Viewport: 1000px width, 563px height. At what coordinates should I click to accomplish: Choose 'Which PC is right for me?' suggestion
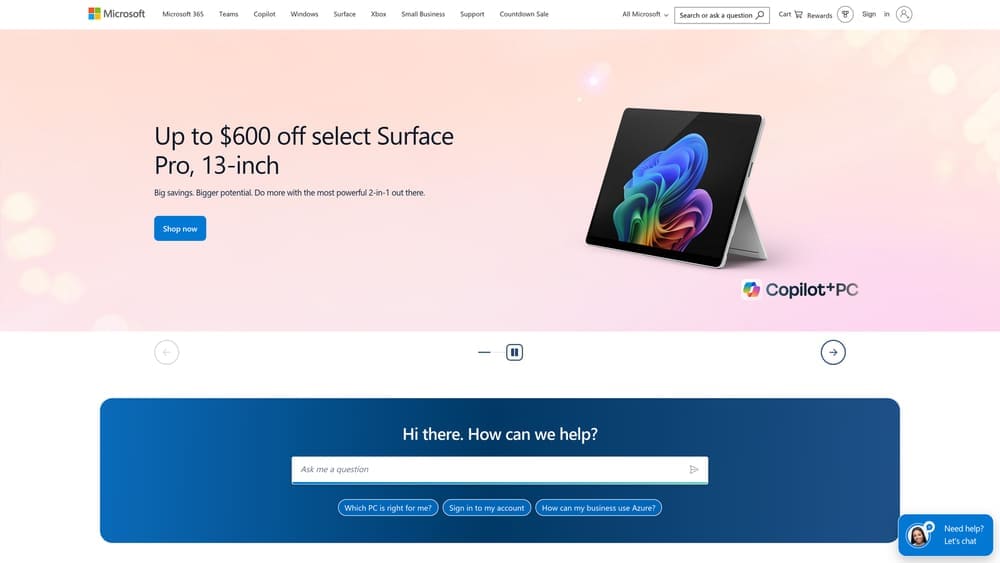tap(388, 508)
